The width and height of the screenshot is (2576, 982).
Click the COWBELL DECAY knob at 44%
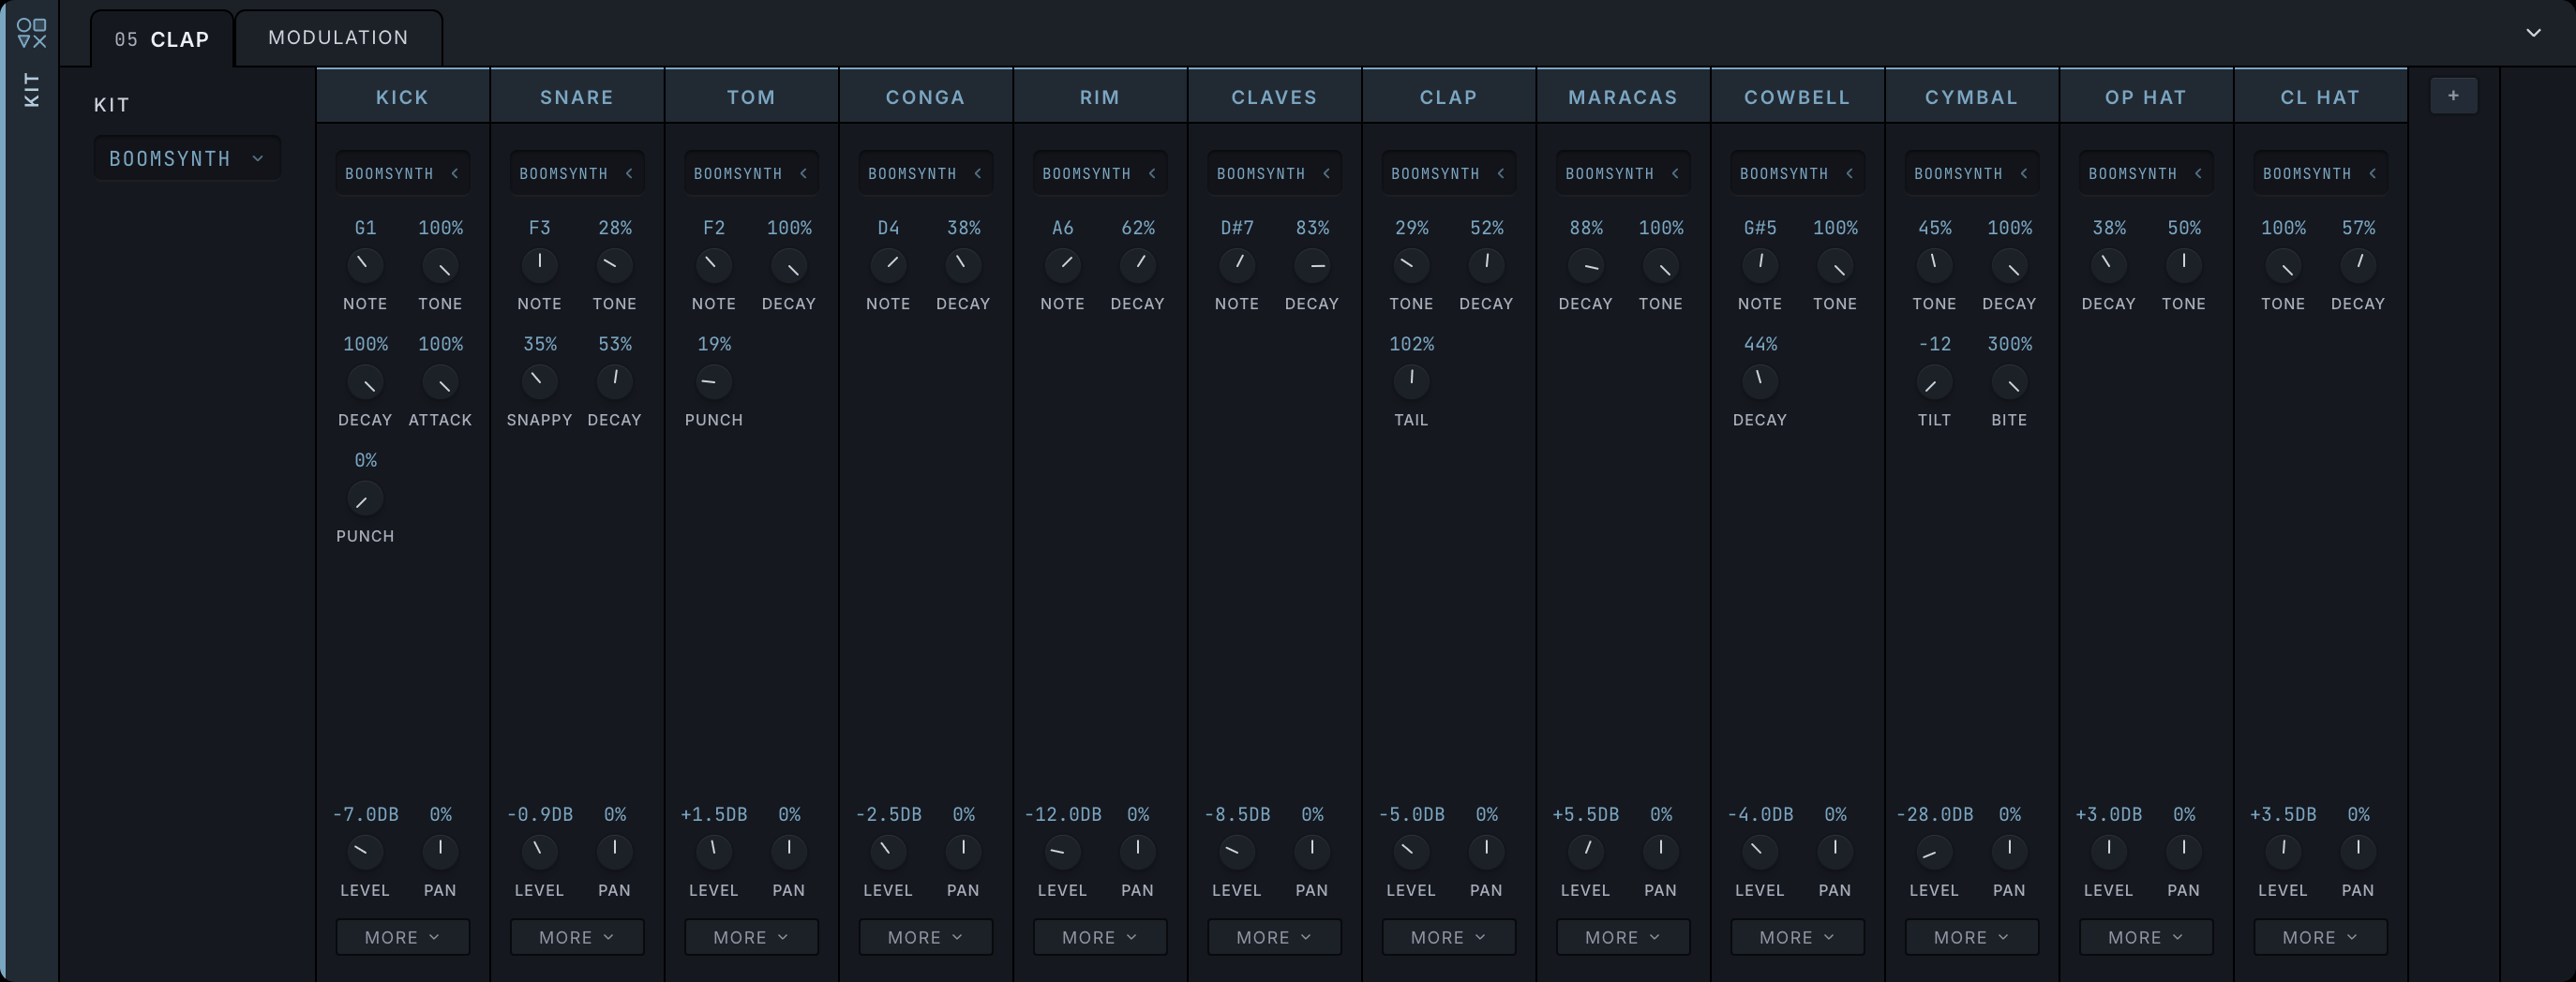click(x=1760, y=381)
